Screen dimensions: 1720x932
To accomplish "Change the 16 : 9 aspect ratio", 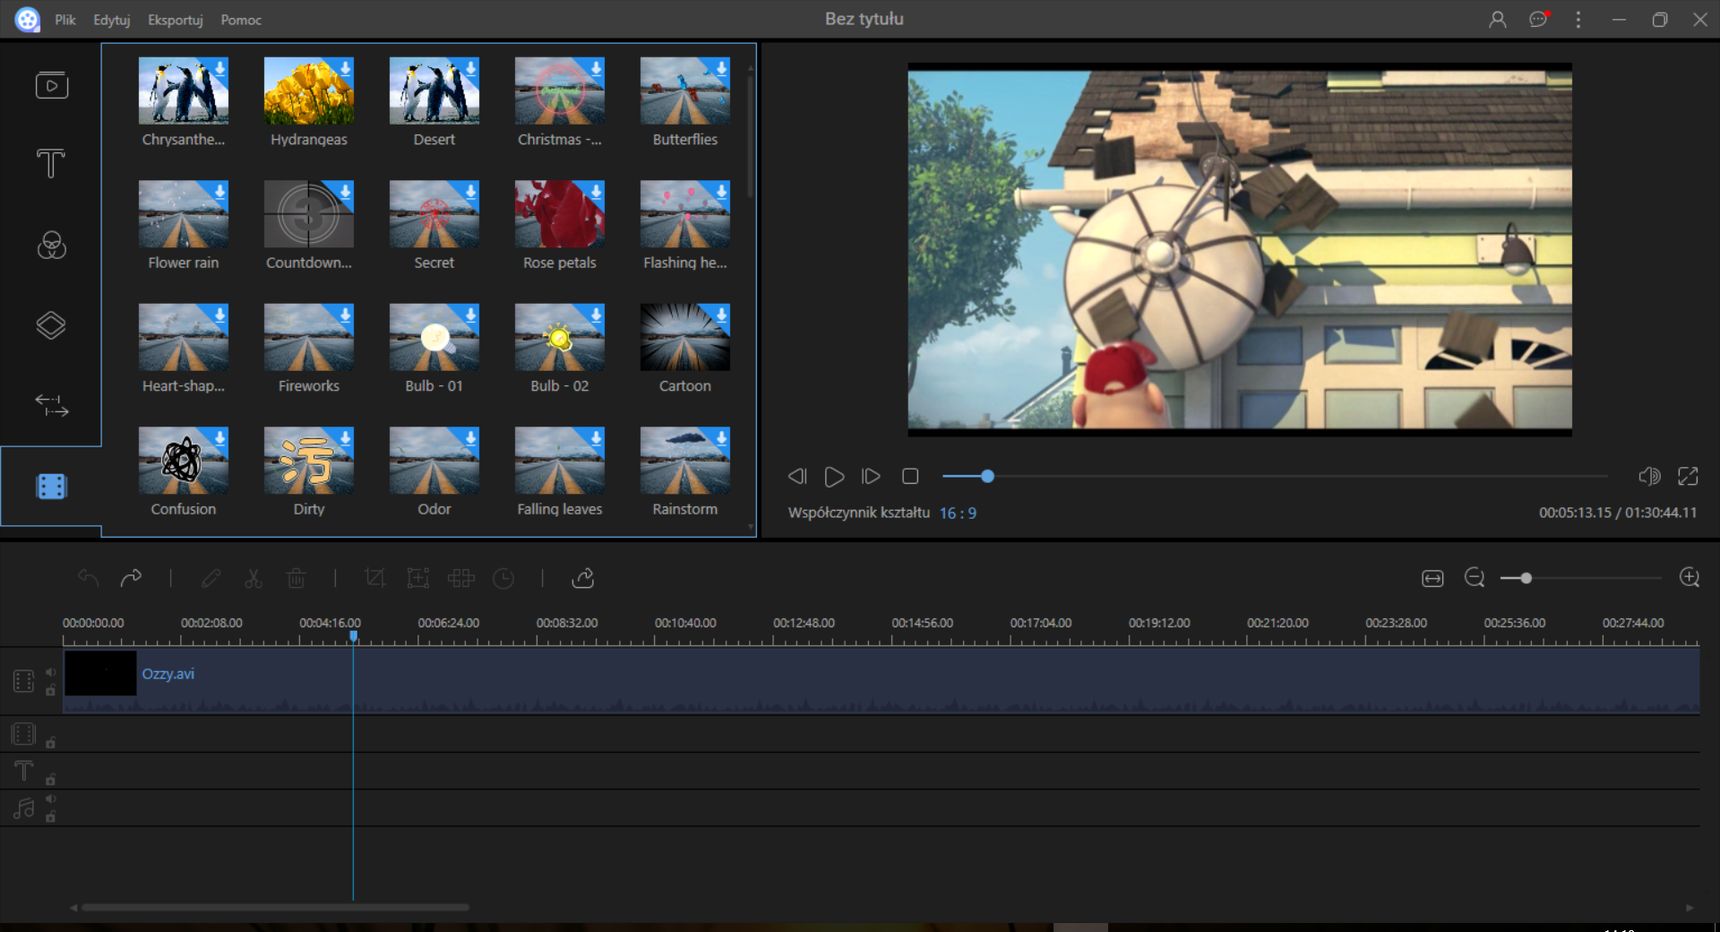I will [957, 513].
